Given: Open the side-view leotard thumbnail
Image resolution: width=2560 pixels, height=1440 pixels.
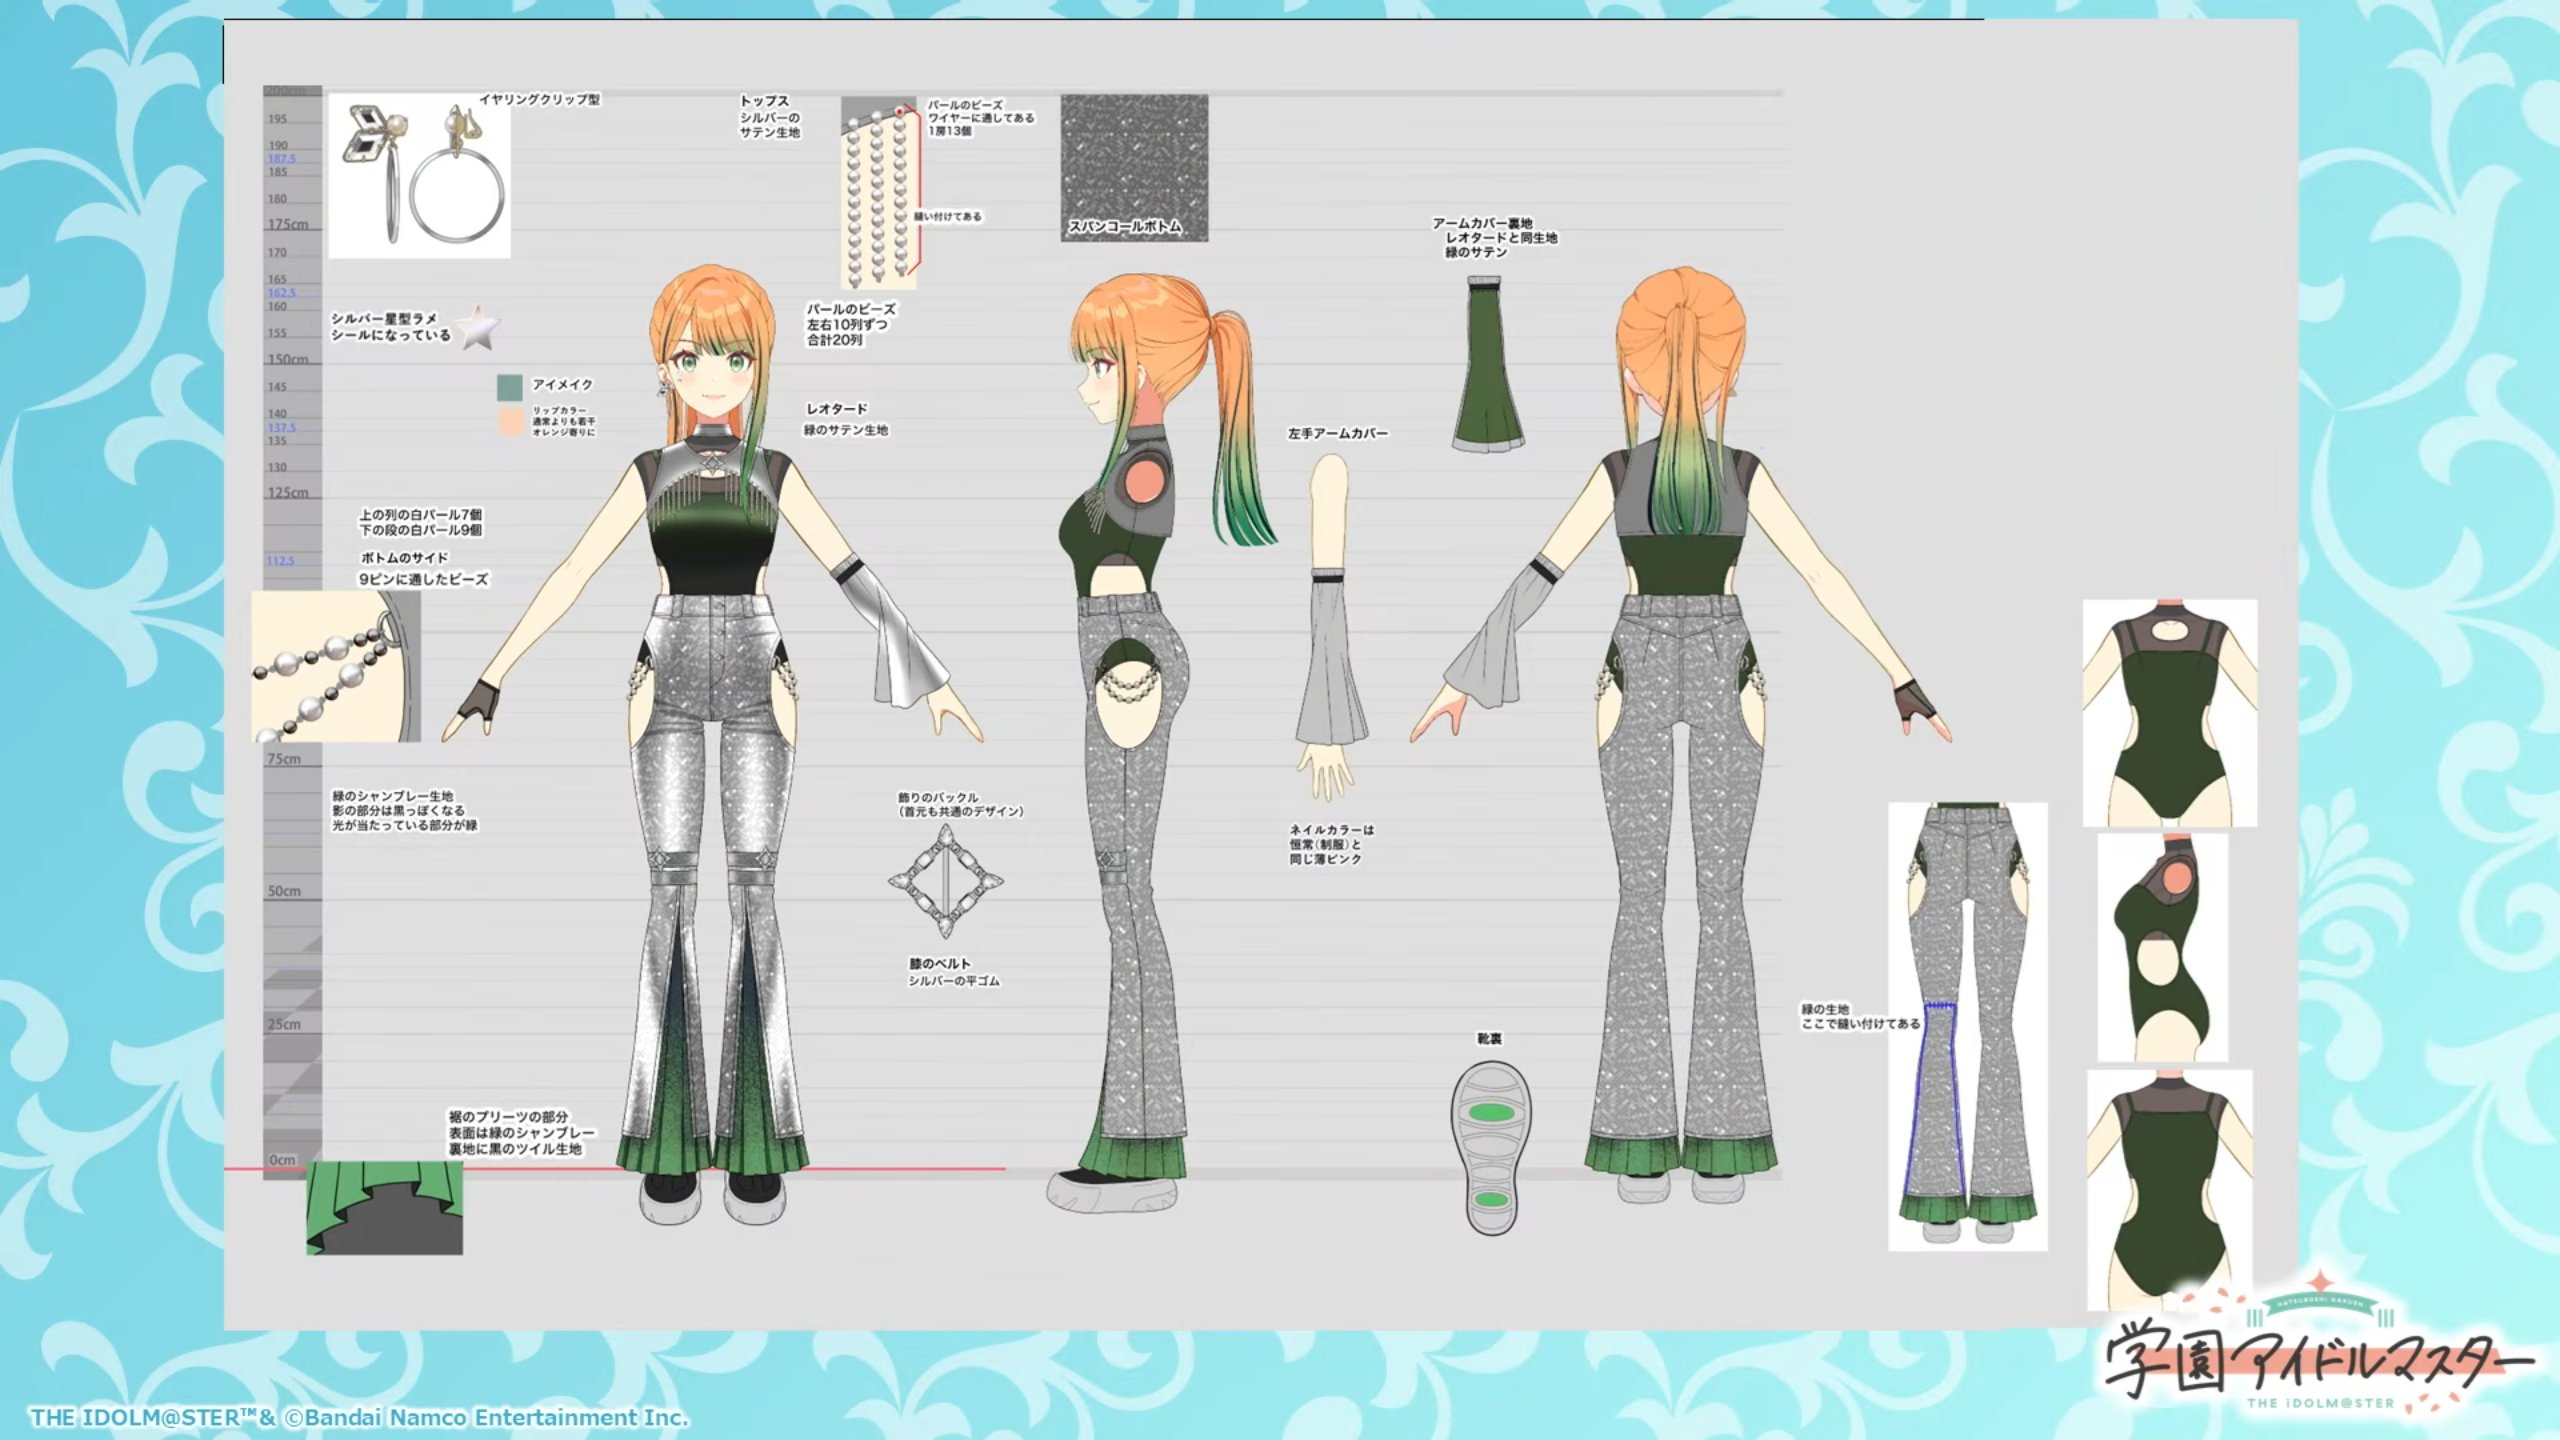Looking at the screenshot, I should 2162,948.
